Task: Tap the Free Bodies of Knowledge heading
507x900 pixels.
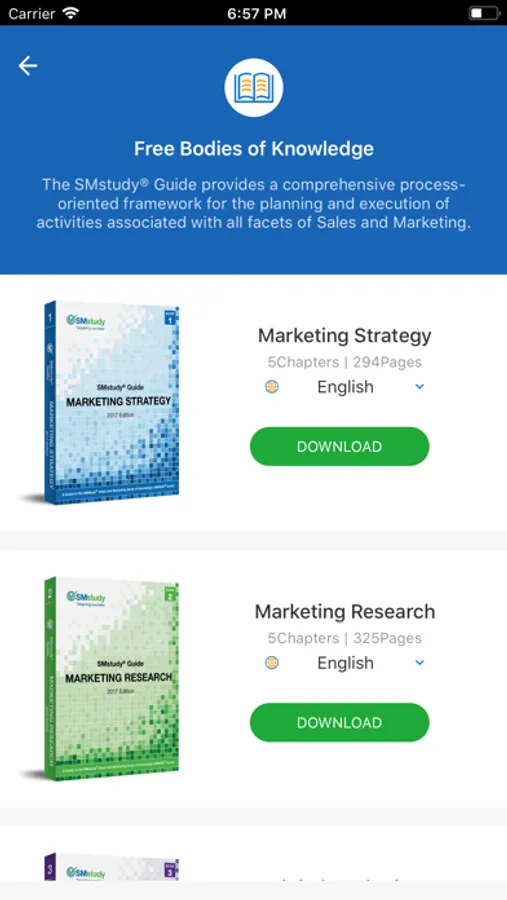Action: (x=254, y=149)
